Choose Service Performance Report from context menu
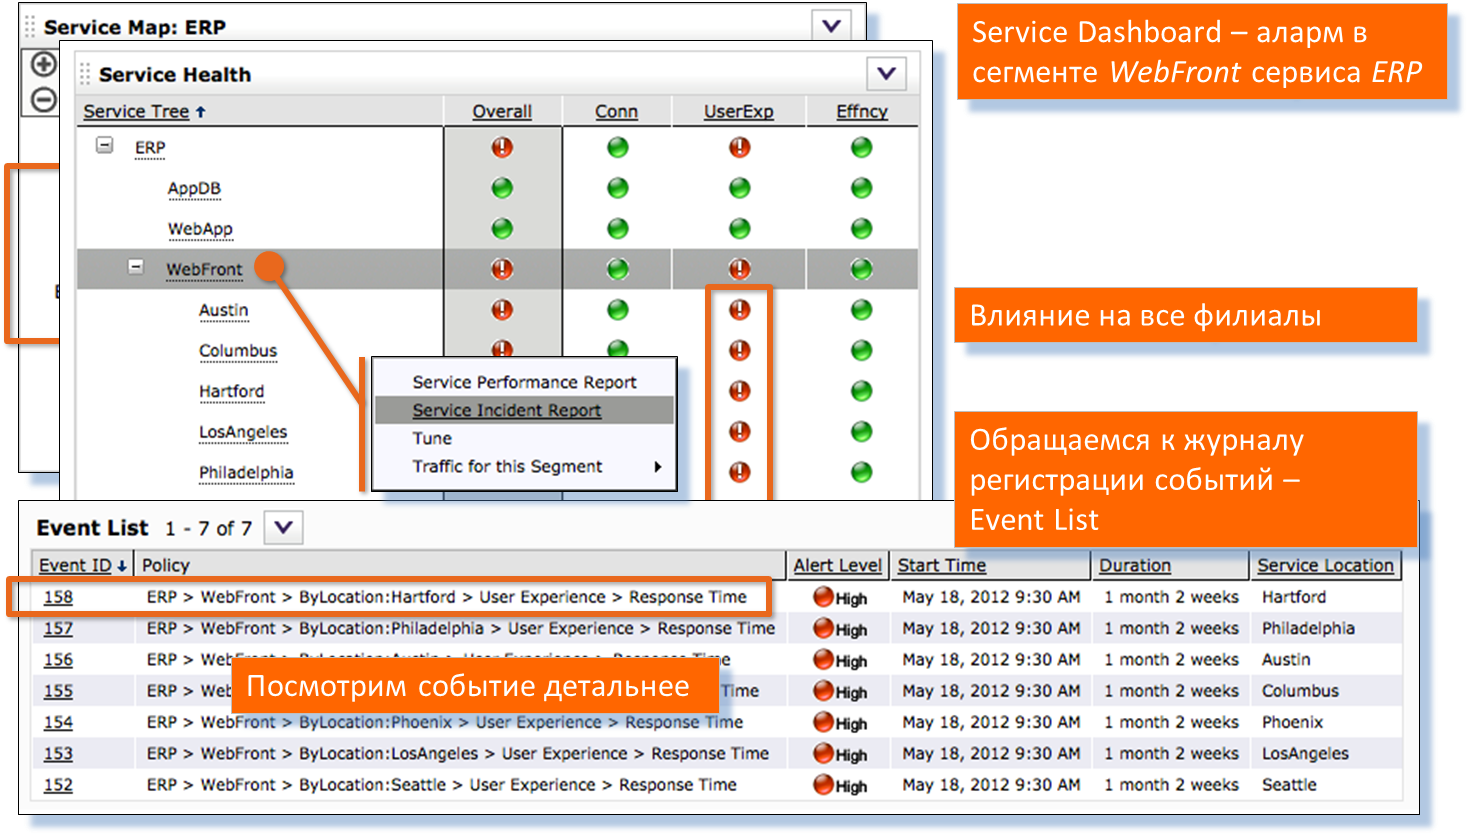 [x=524, y=382]
